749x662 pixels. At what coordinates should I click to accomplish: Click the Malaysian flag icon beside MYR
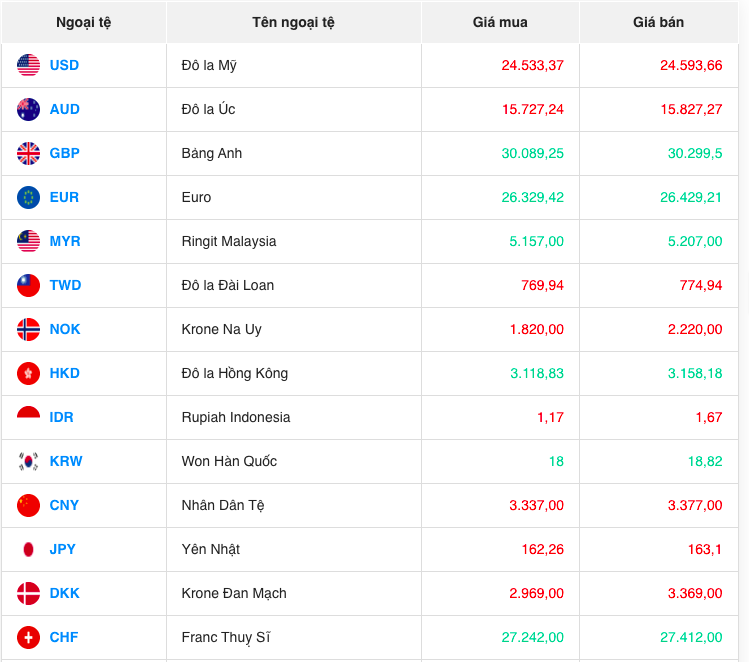point(28,241)
